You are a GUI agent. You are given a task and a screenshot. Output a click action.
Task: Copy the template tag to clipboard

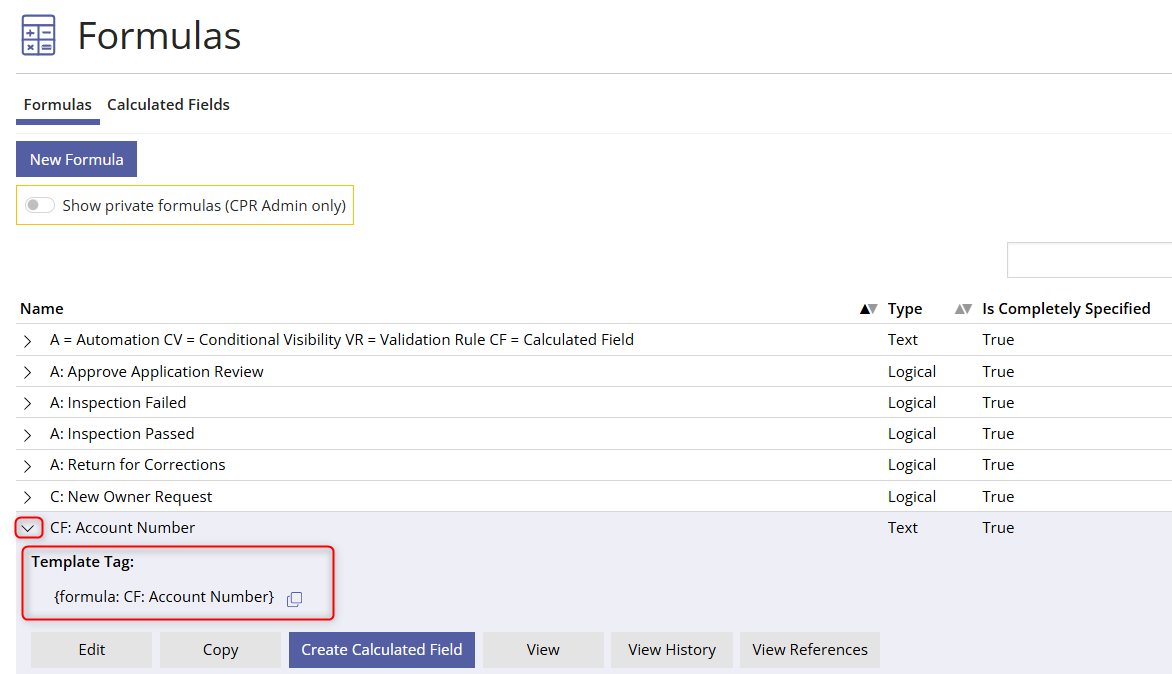(x=294, y=599)
